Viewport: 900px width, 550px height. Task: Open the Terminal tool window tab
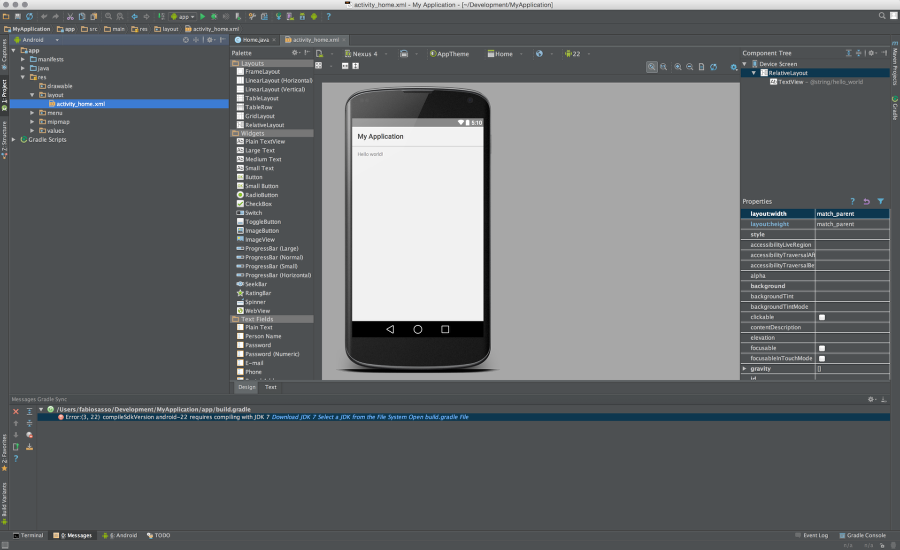(28, 536)
